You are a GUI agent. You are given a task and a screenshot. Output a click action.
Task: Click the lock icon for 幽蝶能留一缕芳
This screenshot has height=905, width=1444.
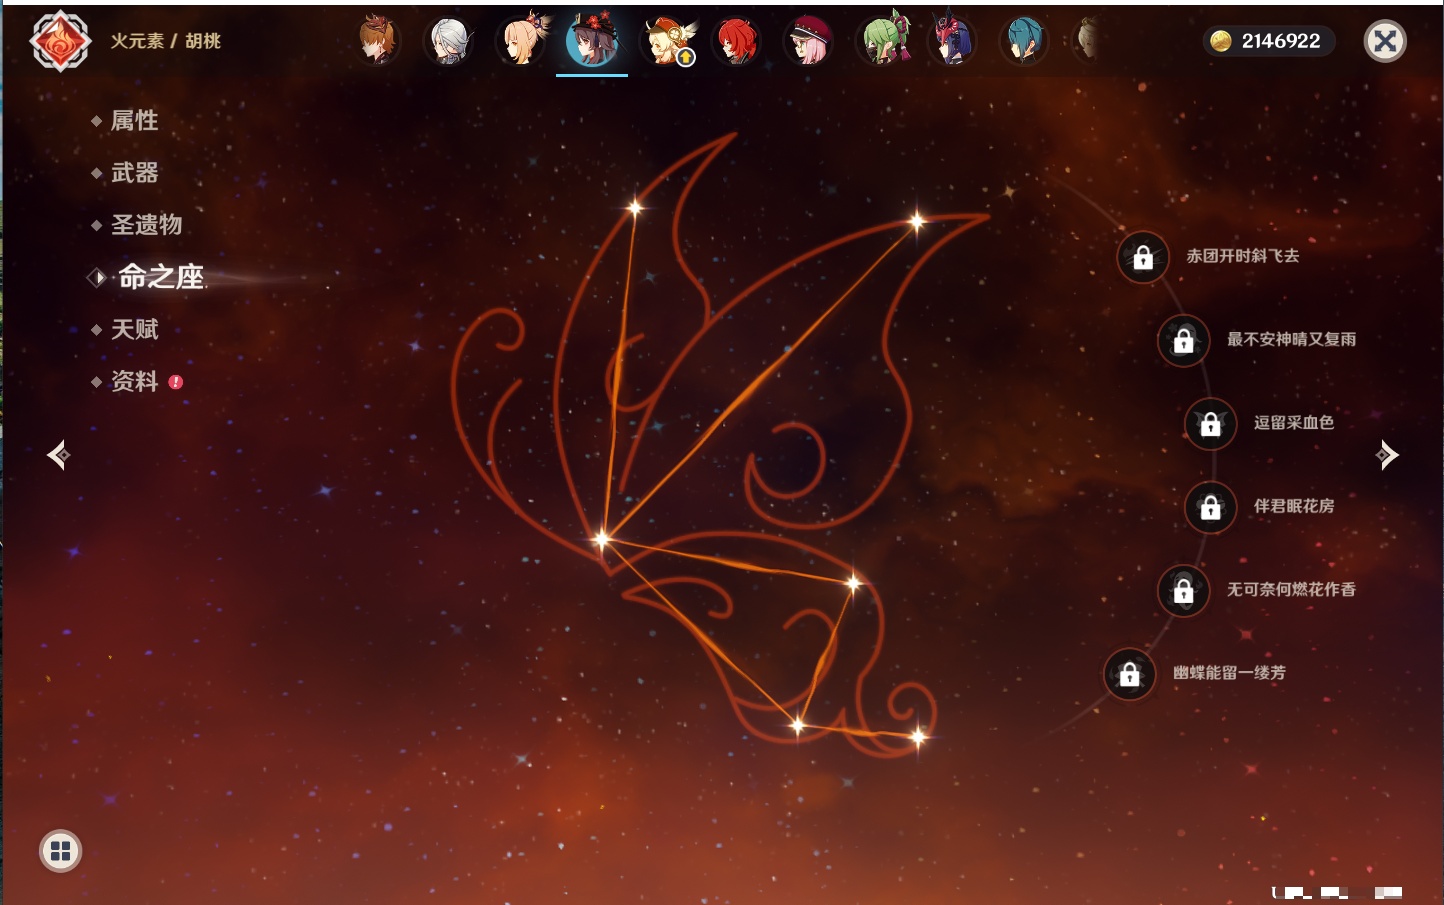[1130, 674]
